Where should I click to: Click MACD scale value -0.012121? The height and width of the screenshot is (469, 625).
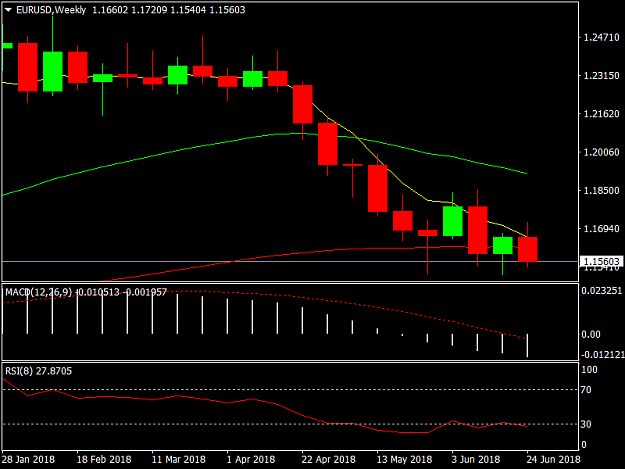[x=602, y=354]
